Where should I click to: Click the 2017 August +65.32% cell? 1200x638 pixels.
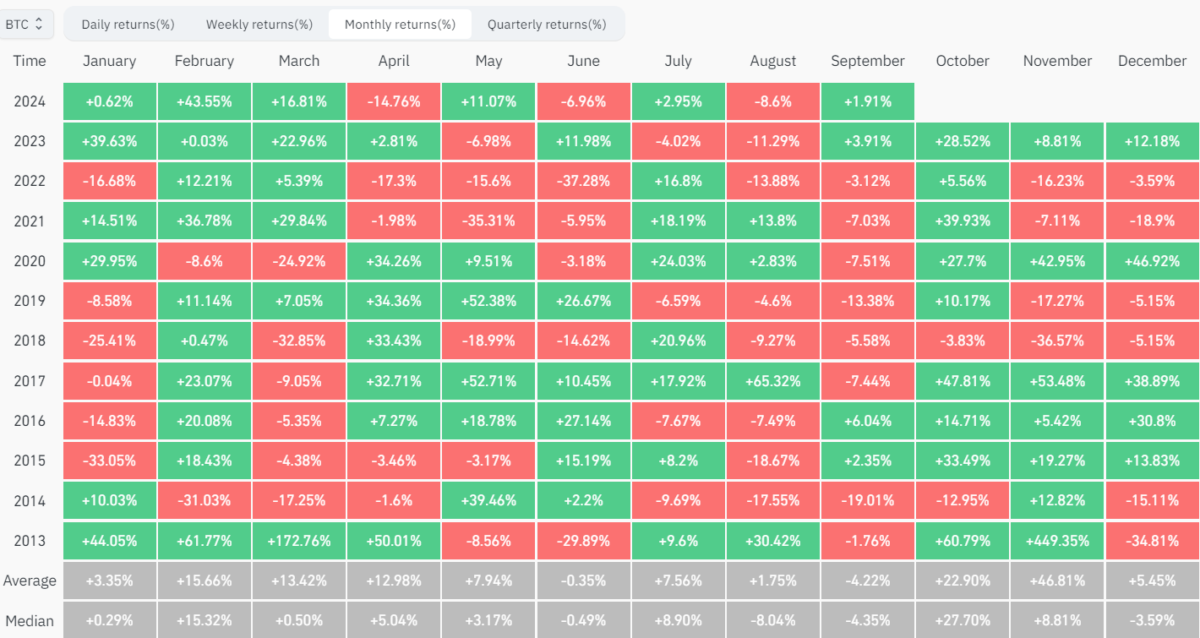(773, 381)
